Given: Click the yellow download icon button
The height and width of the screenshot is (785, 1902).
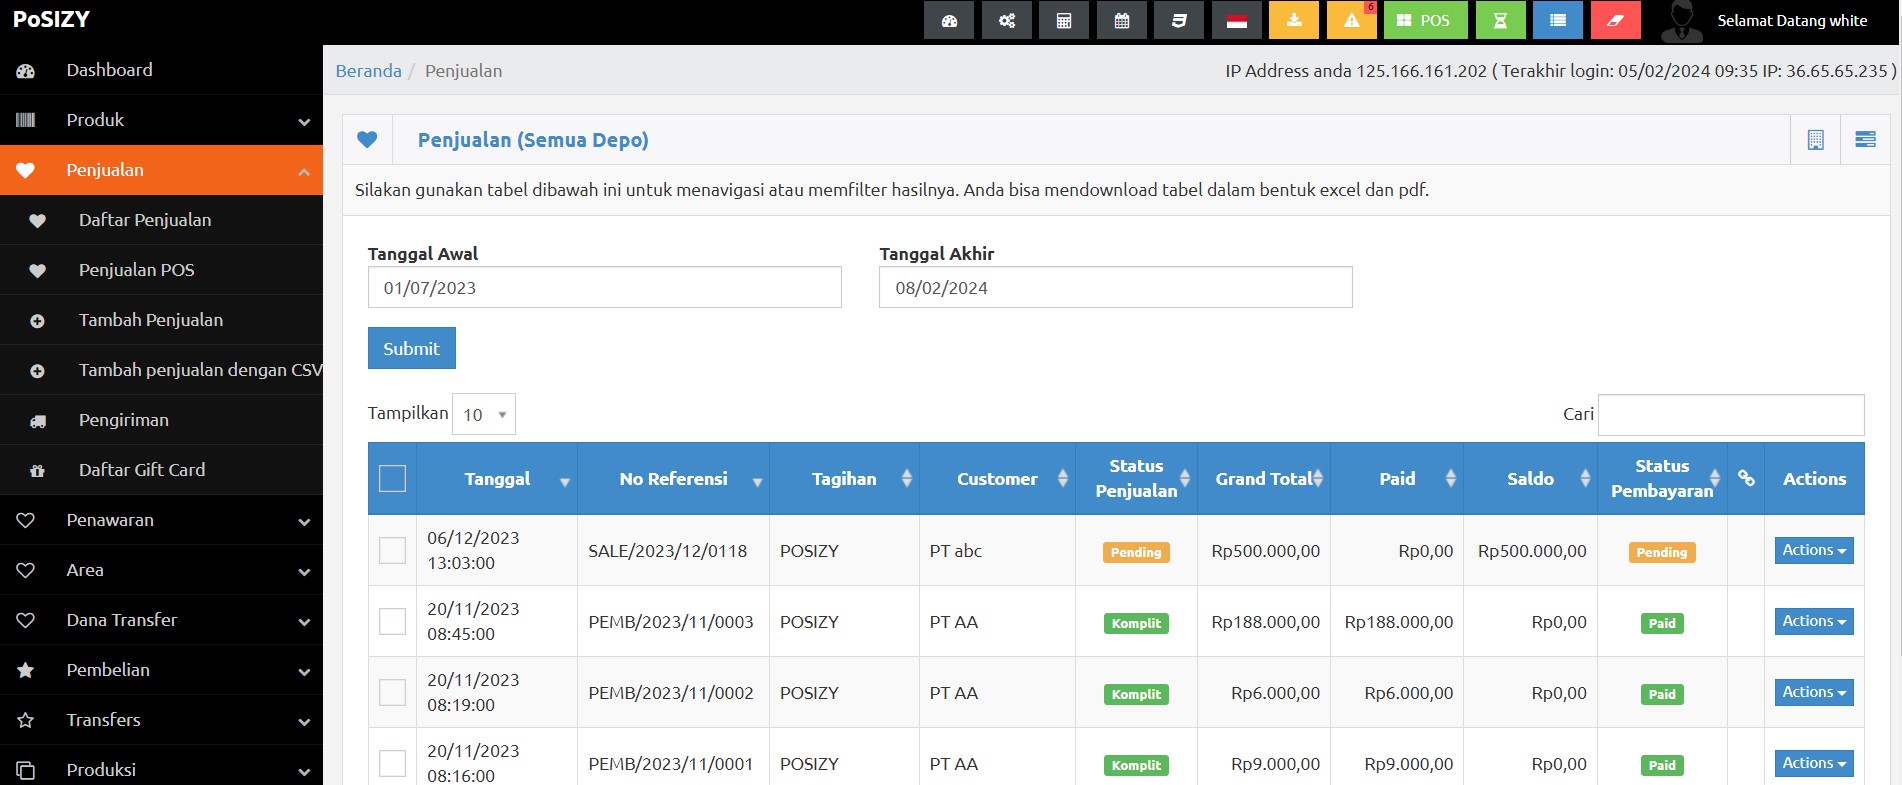Looking at the screenshot, I should tap(1294, 21).
